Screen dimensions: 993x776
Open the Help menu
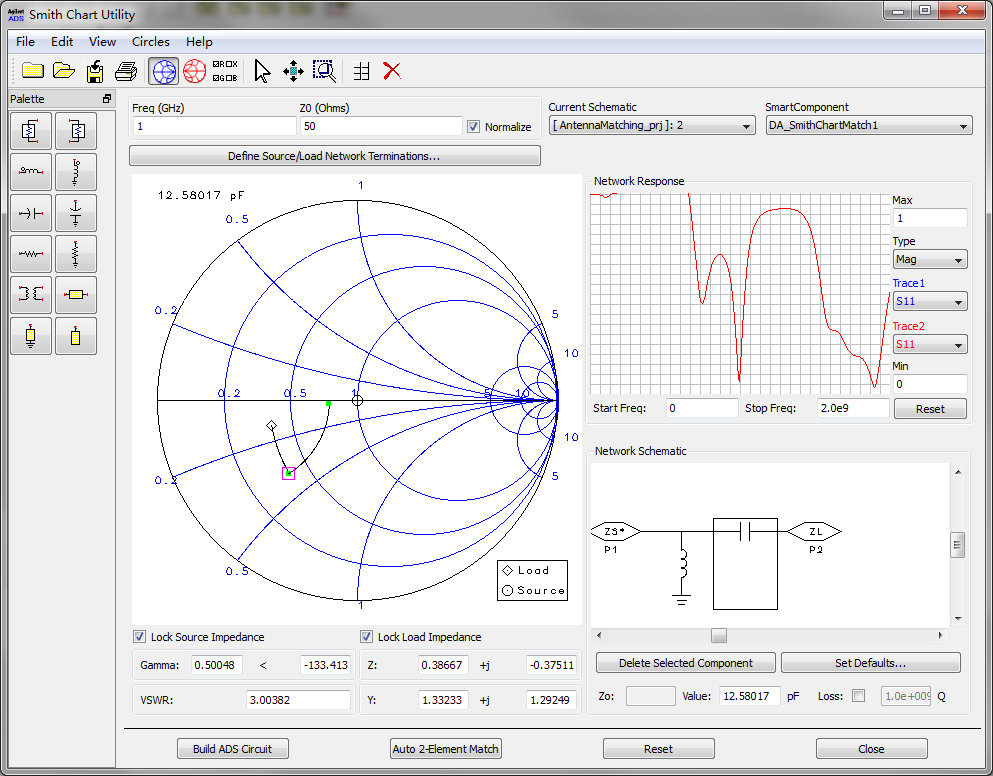pyautogui.click(x=199, y=42)
